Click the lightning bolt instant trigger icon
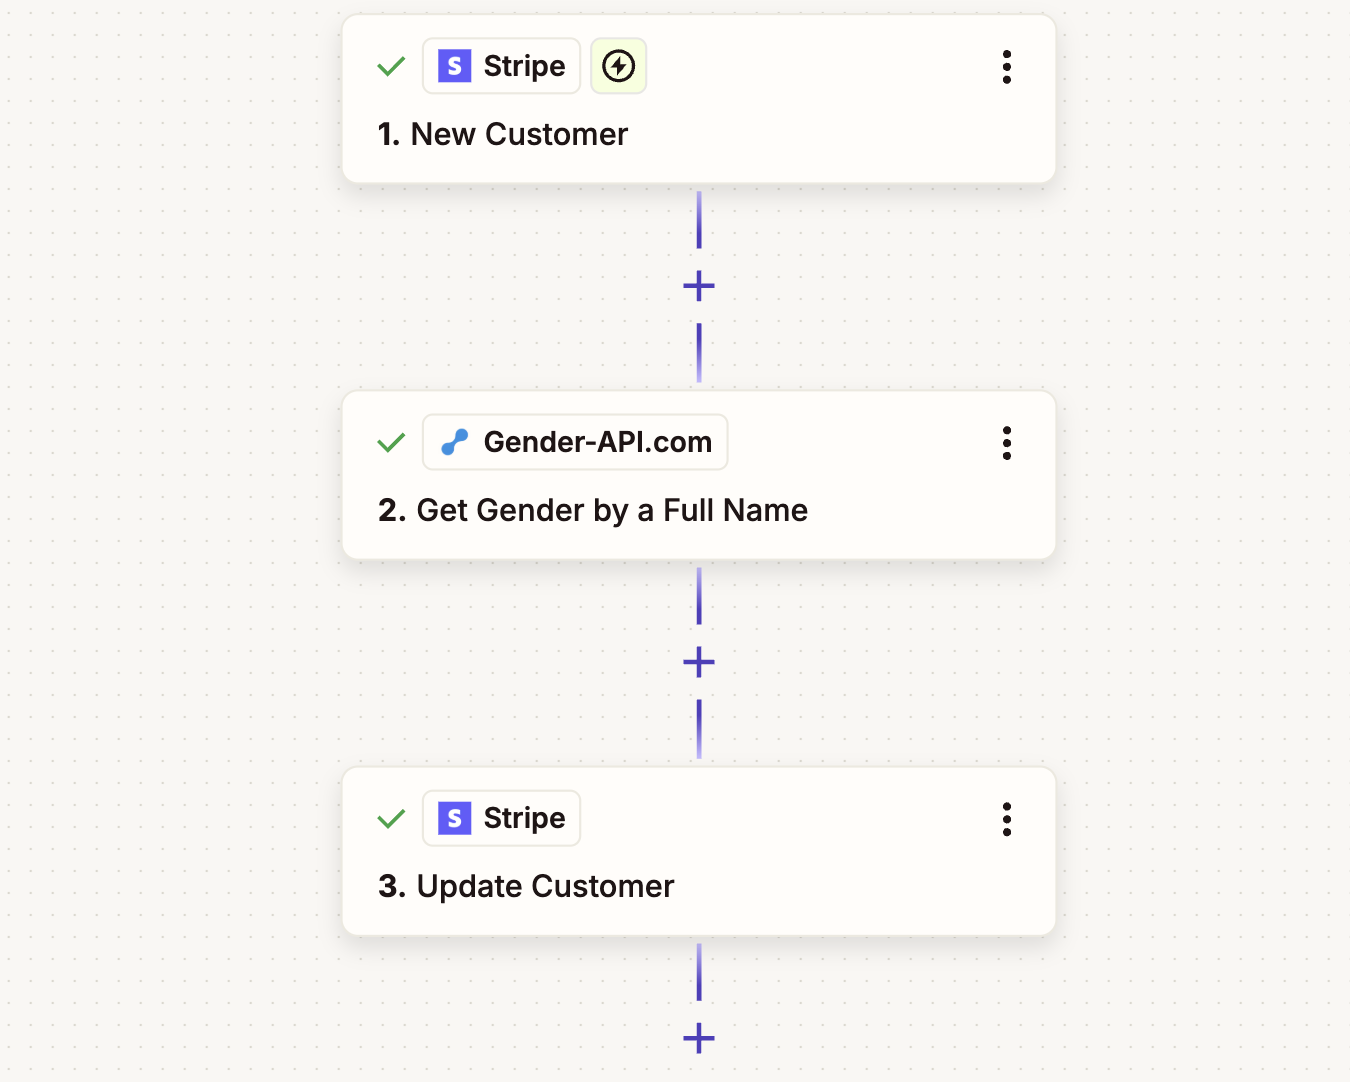 [x=618, y=66]
